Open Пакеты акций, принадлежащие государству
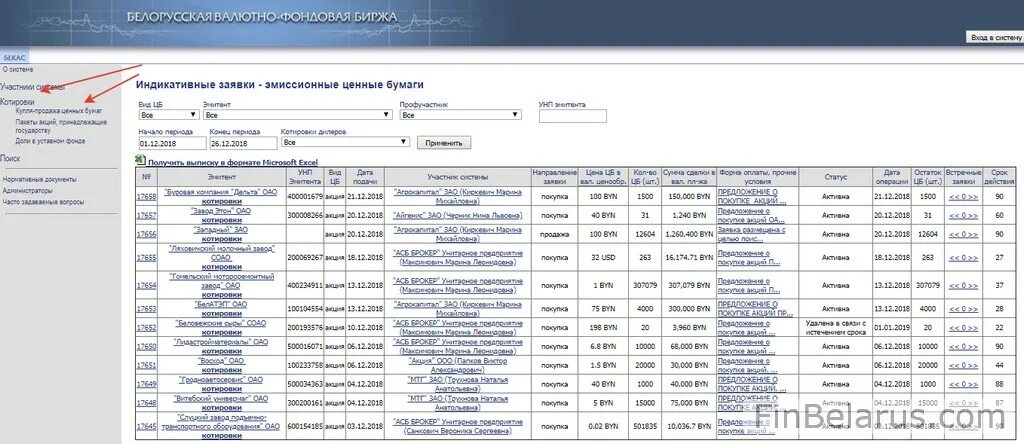Screen dimensions: 1024x444 61,125
